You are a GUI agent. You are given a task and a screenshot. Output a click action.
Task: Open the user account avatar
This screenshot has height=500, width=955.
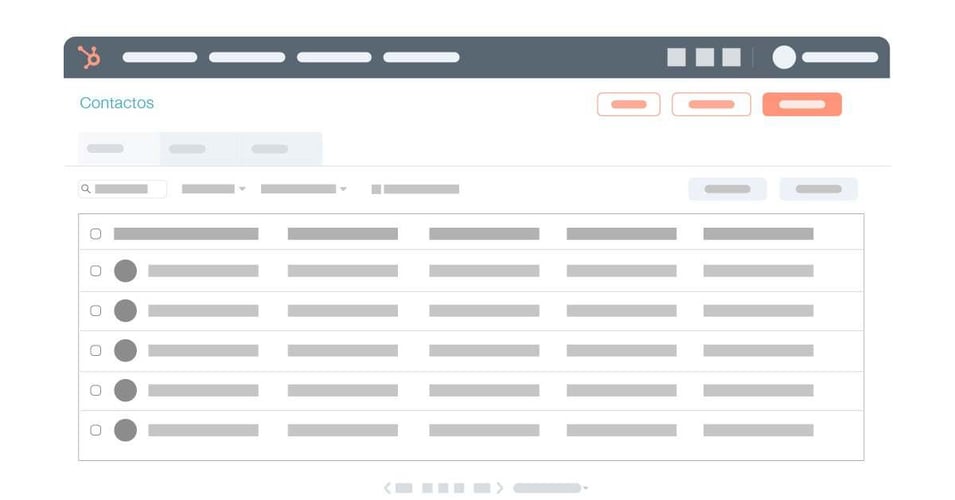pos(784,58)
